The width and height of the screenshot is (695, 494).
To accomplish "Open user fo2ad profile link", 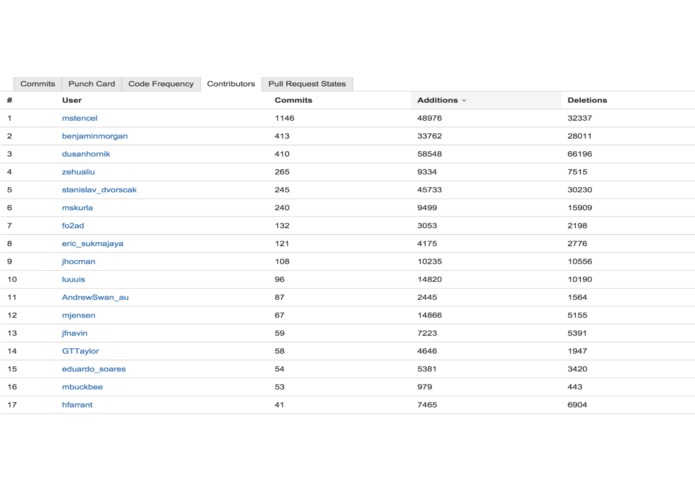I will [x=73, y=226].
